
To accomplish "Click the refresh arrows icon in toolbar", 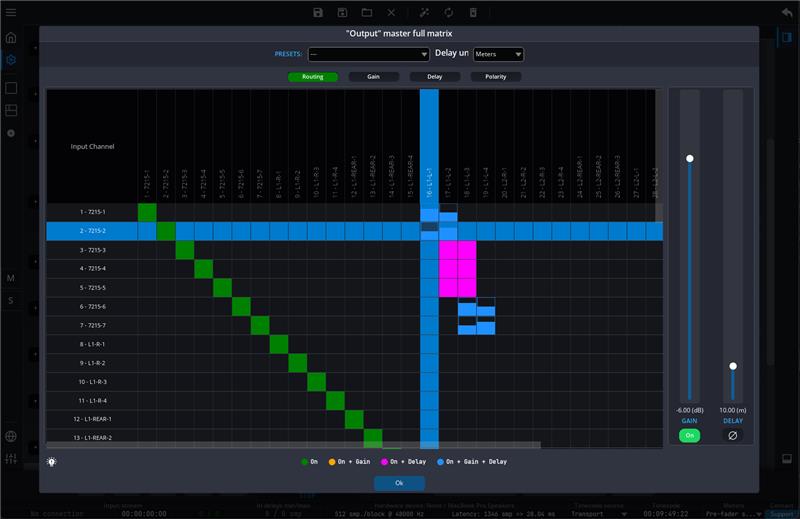I will click(x=449, y=13).
